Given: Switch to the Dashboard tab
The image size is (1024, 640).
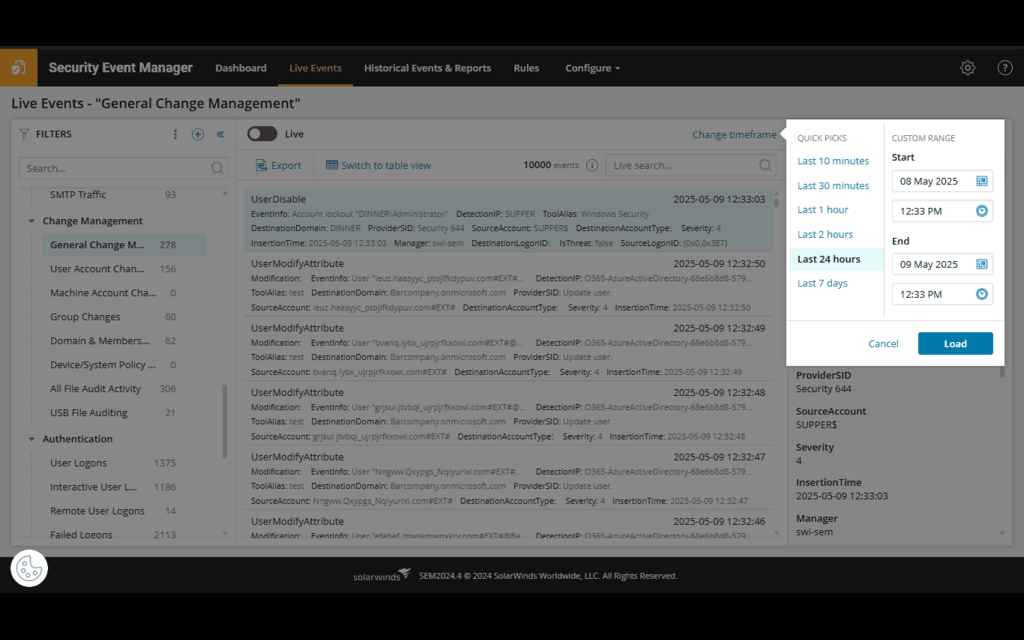Looking at the screenshot, I should (241, 68).
